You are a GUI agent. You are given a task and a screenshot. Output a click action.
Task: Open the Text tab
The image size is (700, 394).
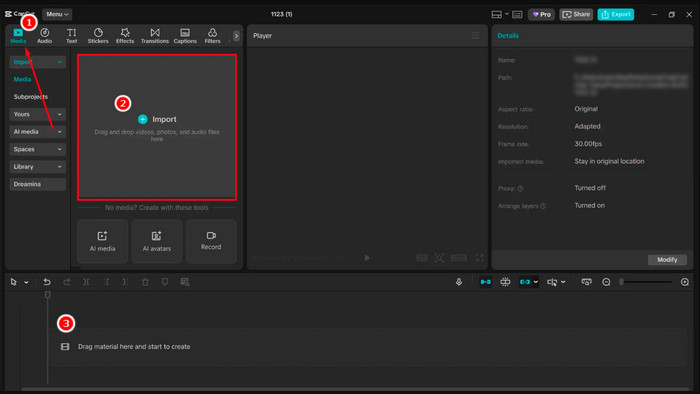(71, 36)
